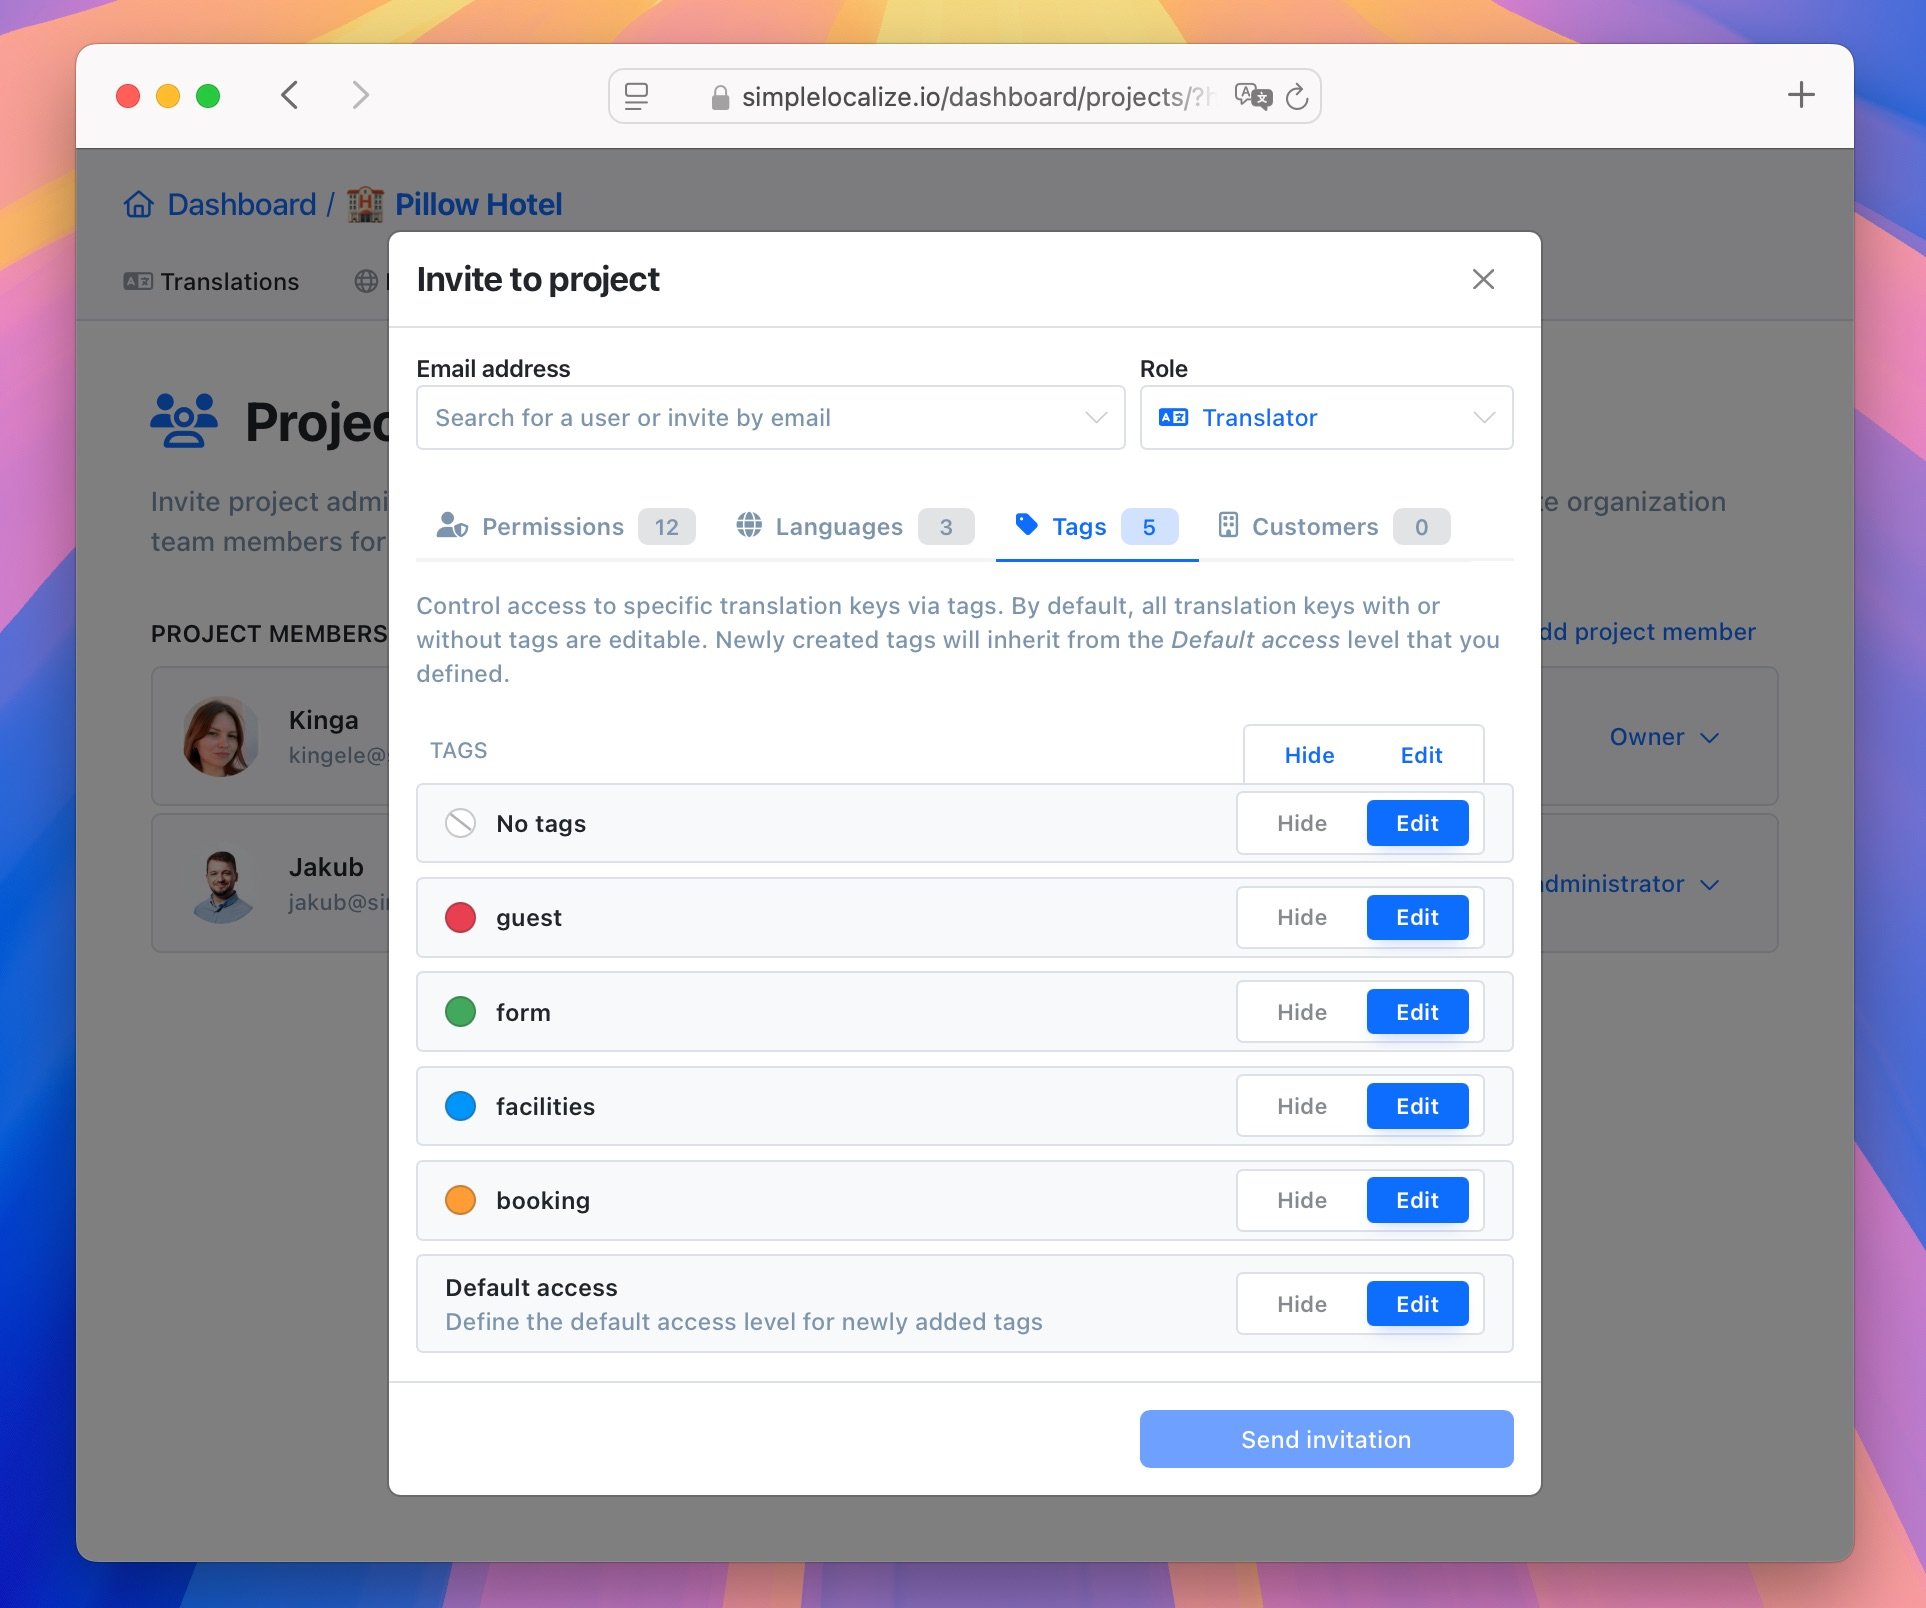Click Edit for the Default access
This screenshot has width=1926, height=1608.
pos(1416,1302)
